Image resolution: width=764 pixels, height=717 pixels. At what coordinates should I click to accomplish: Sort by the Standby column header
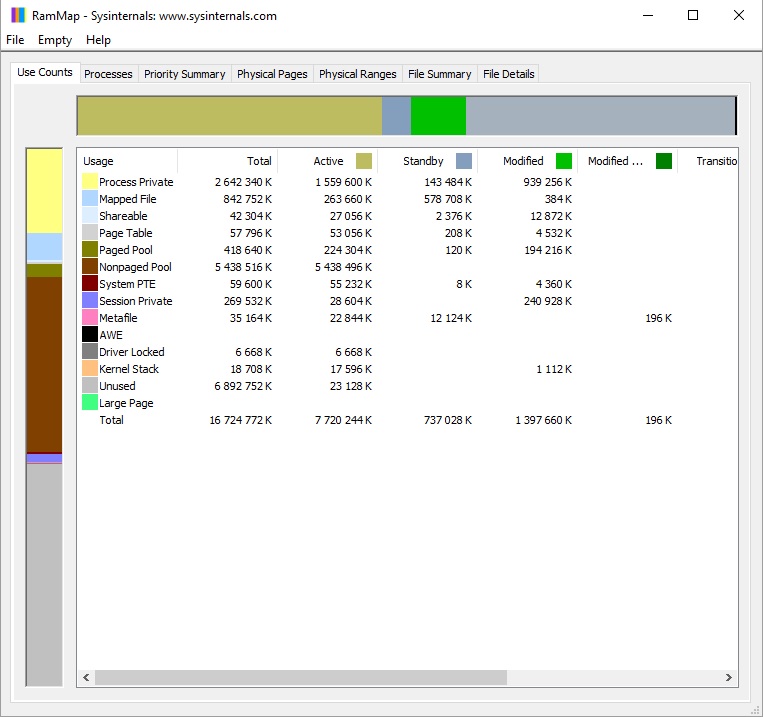pyautogui.click(x=423, y=161)
